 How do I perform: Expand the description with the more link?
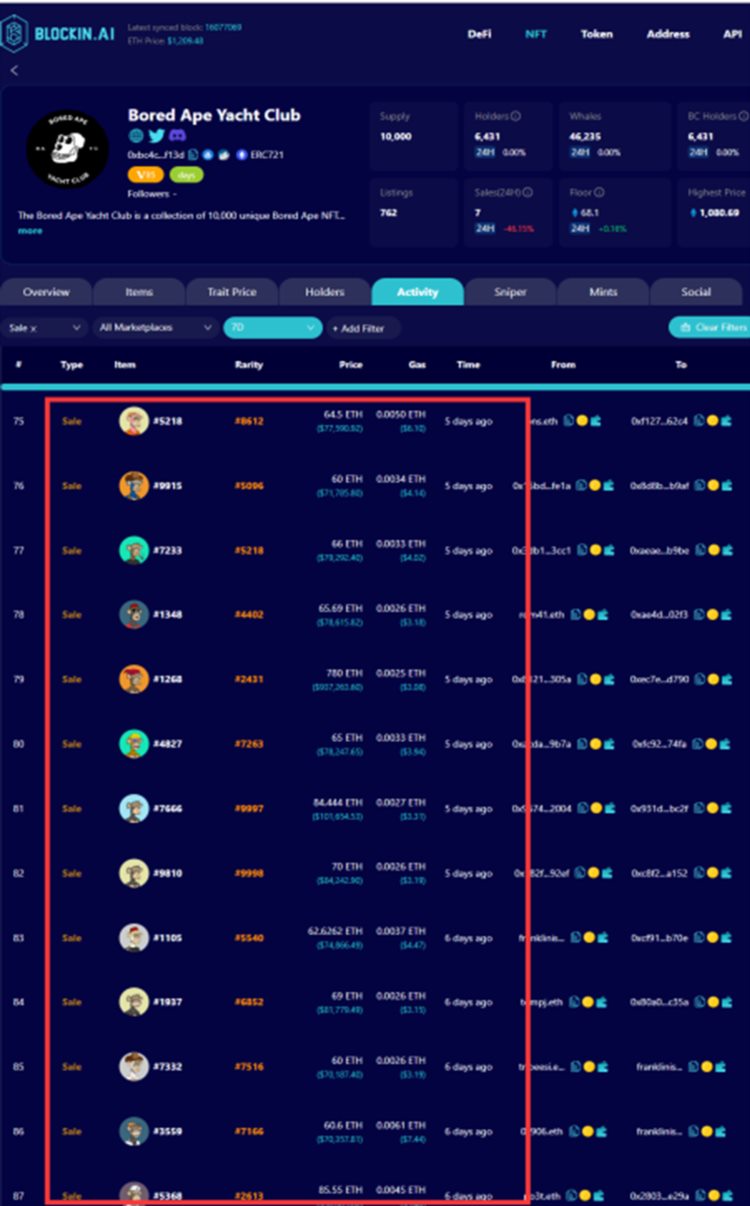(30, 231)
